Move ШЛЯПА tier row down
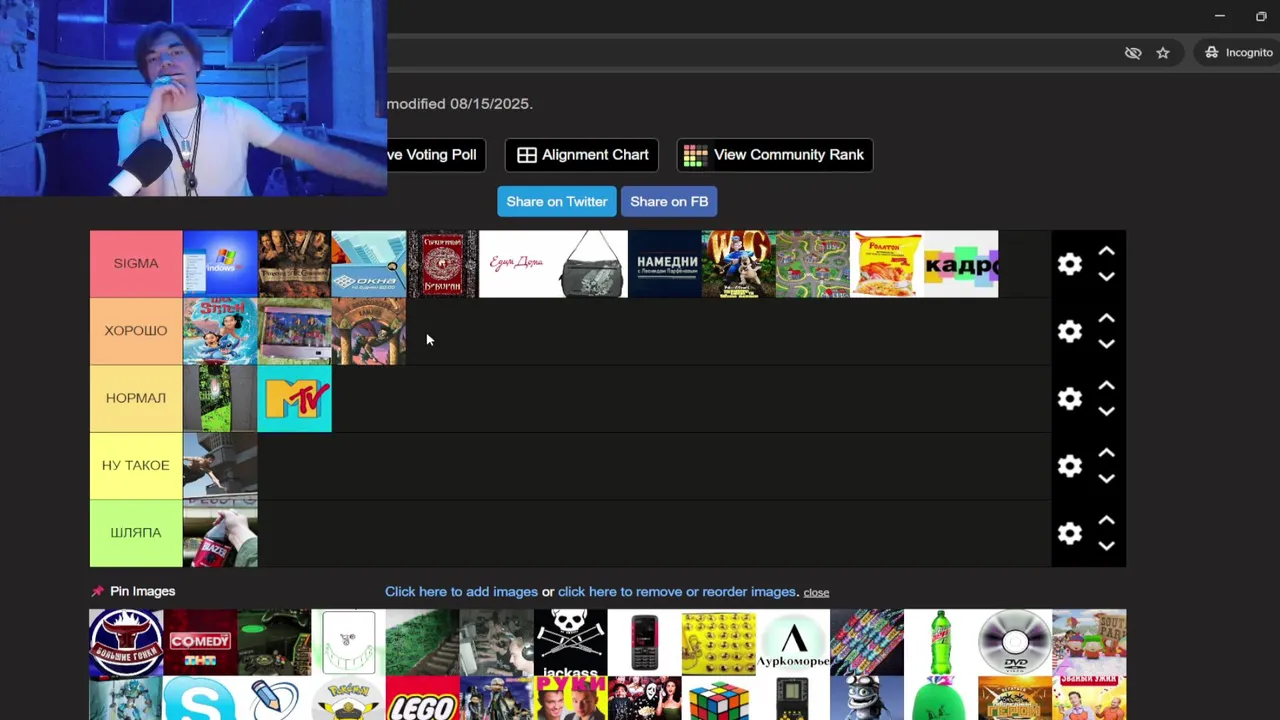 (x=1106, y=546)
